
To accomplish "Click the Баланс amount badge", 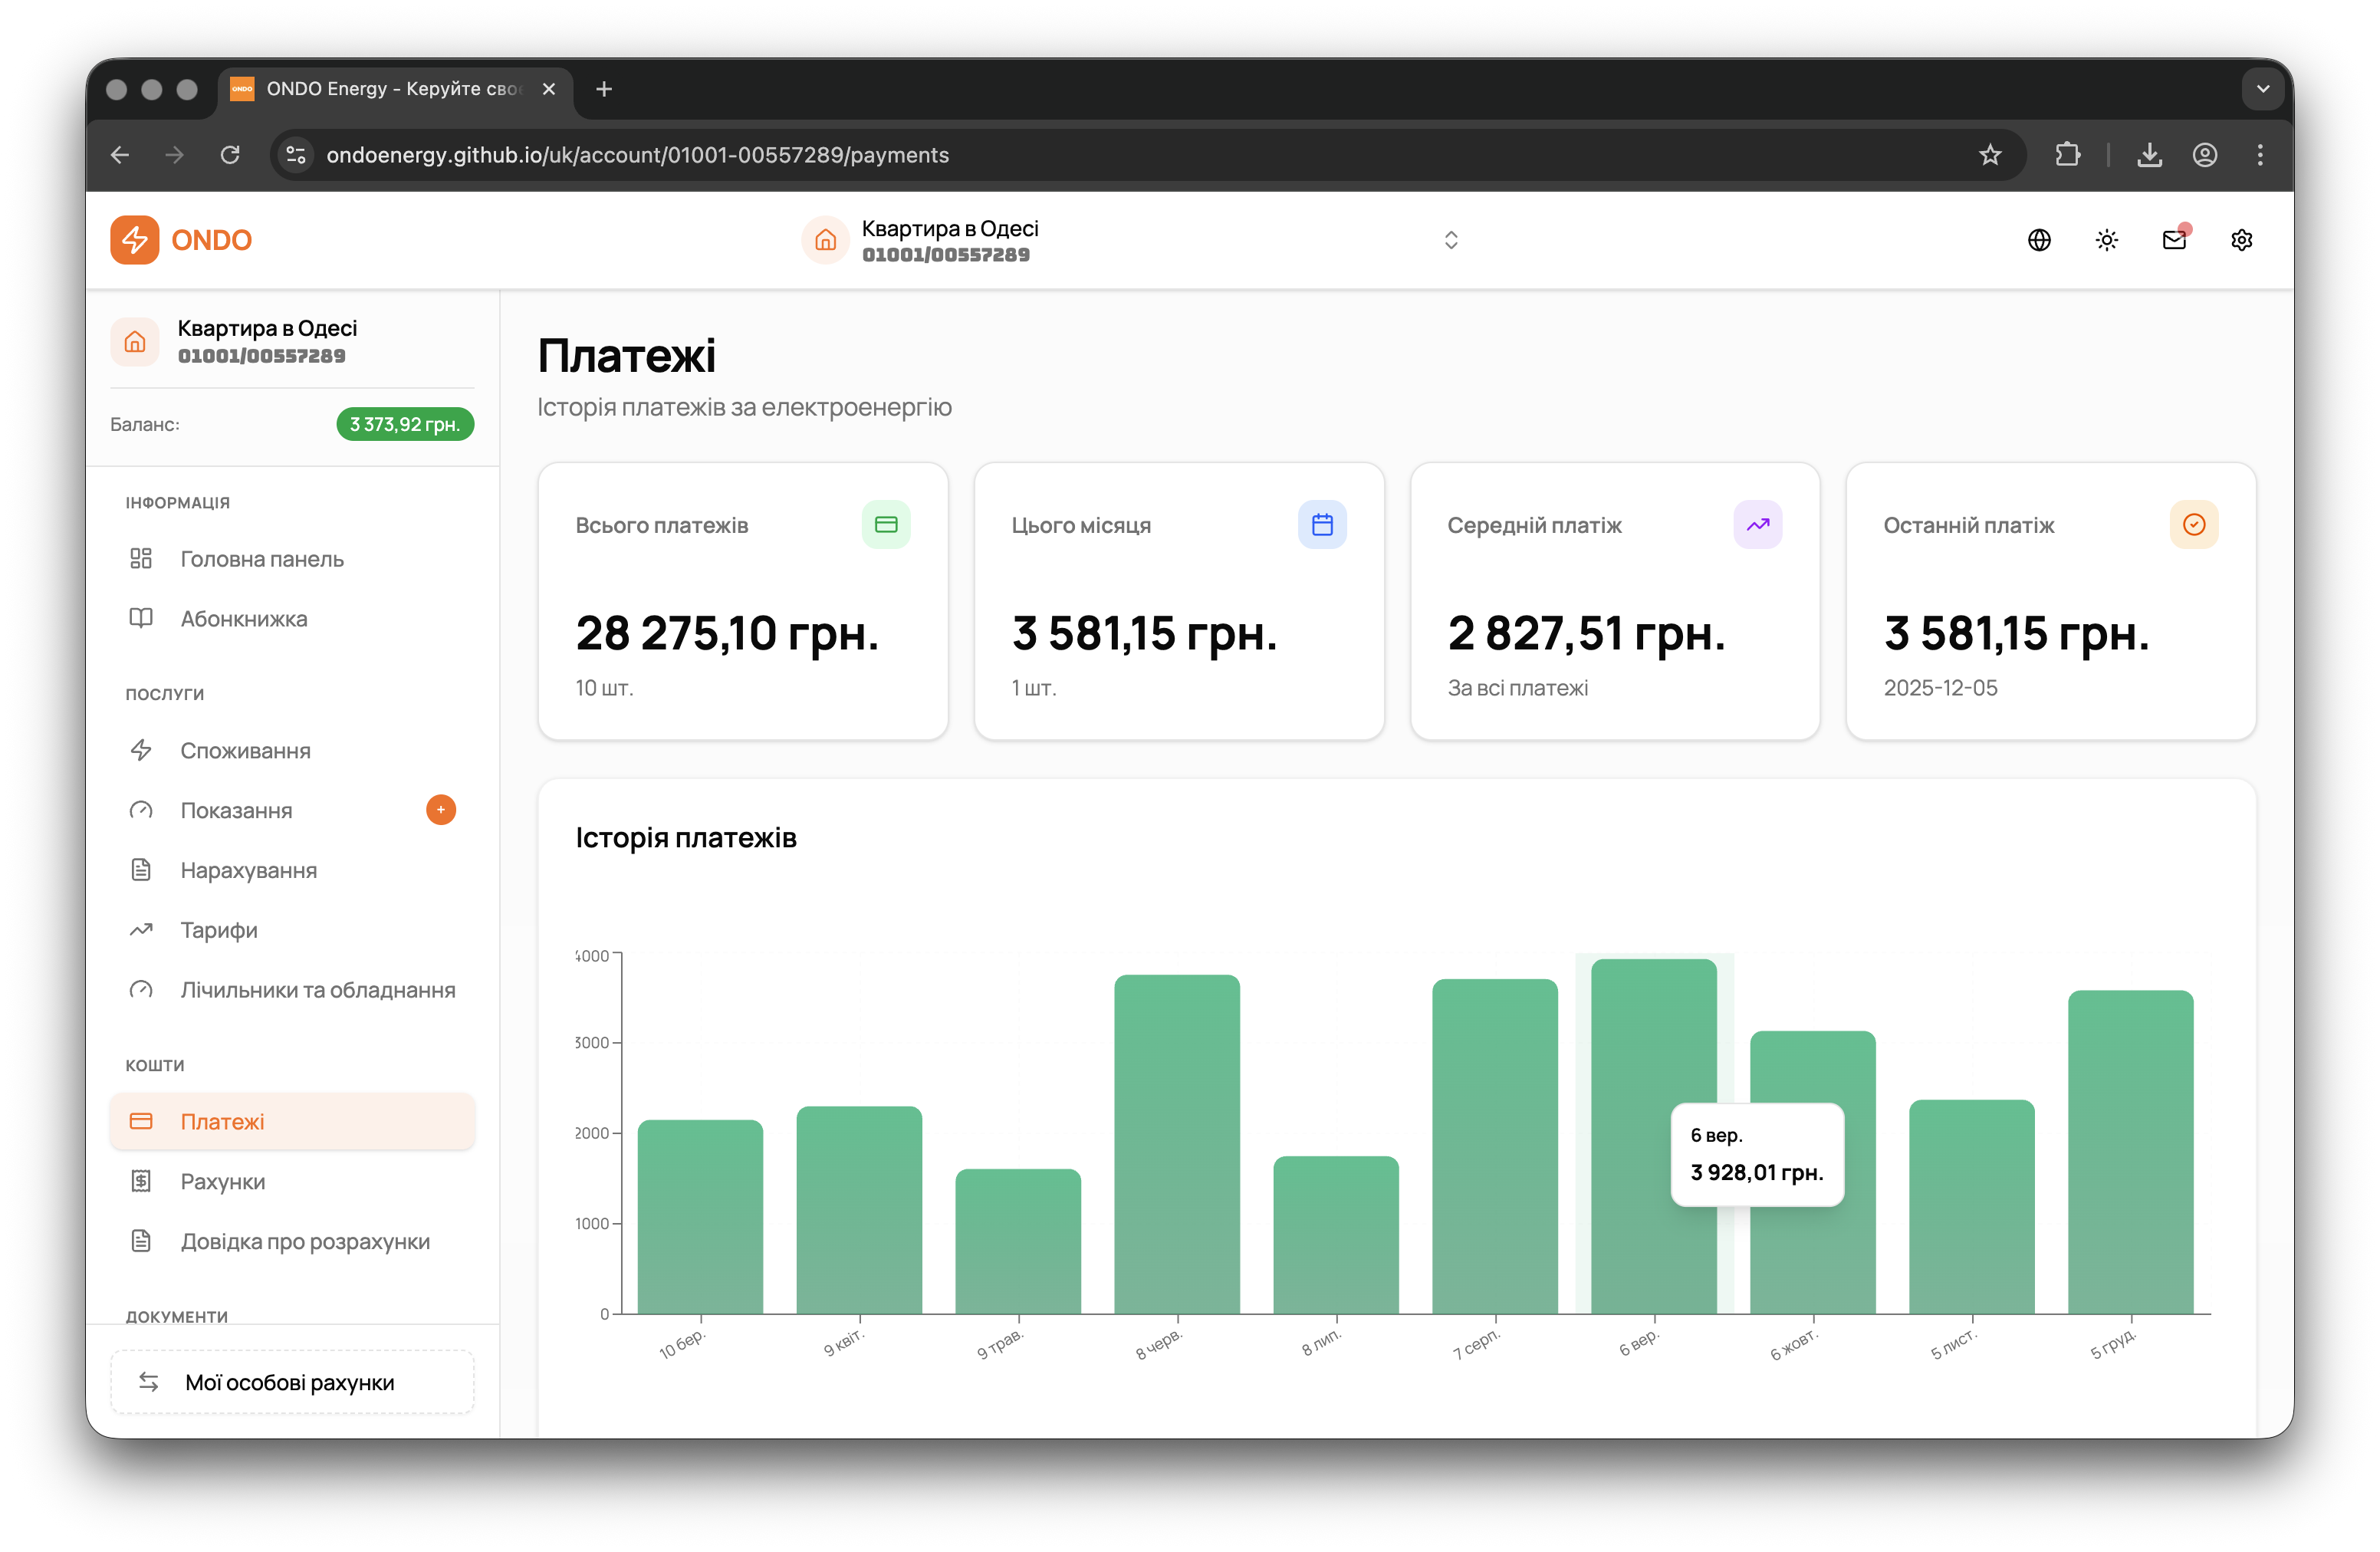I will click(404, 424).
